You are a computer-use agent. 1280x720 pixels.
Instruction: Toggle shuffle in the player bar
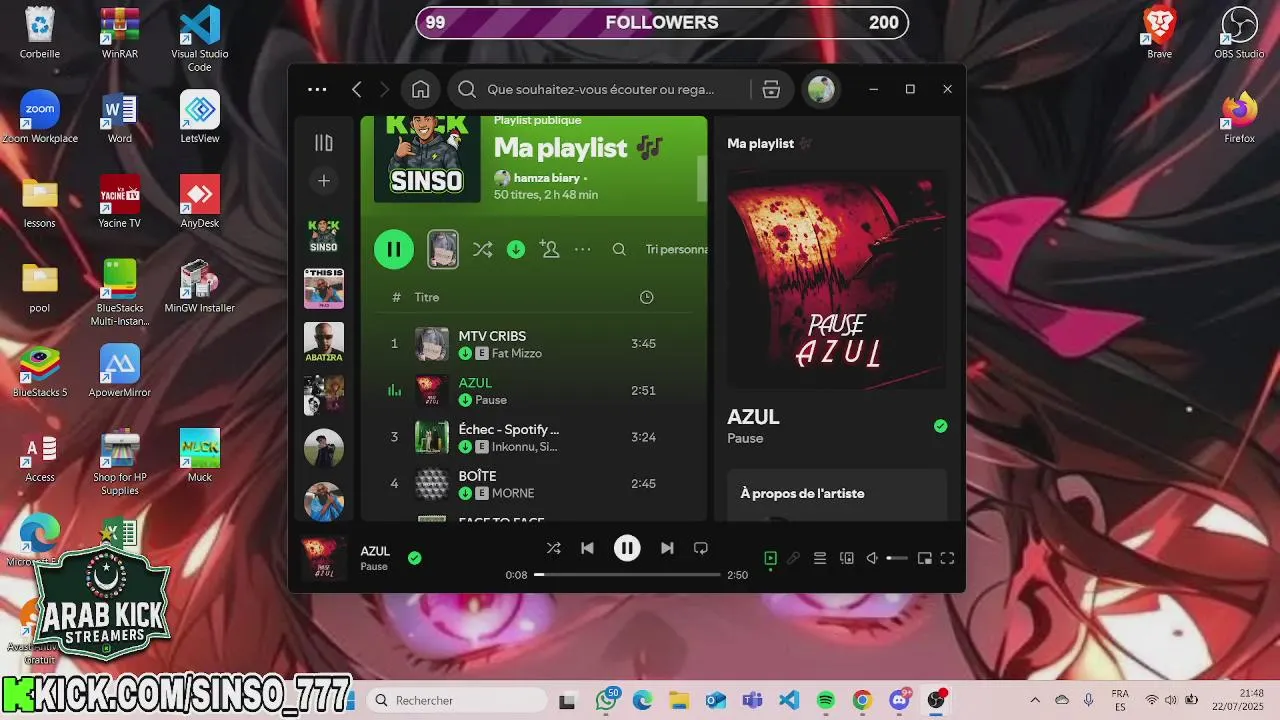[x=553, y=548]
